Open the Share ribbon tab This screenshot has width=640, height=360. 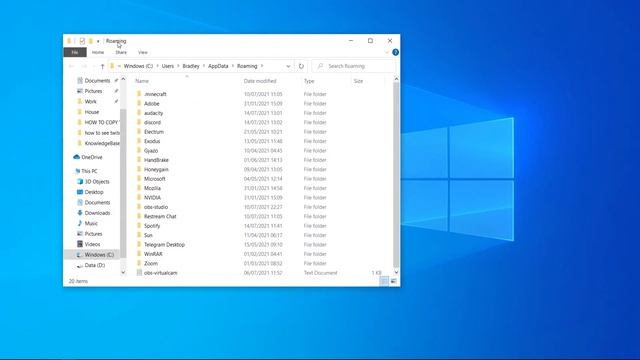click(x=121, y=52)
